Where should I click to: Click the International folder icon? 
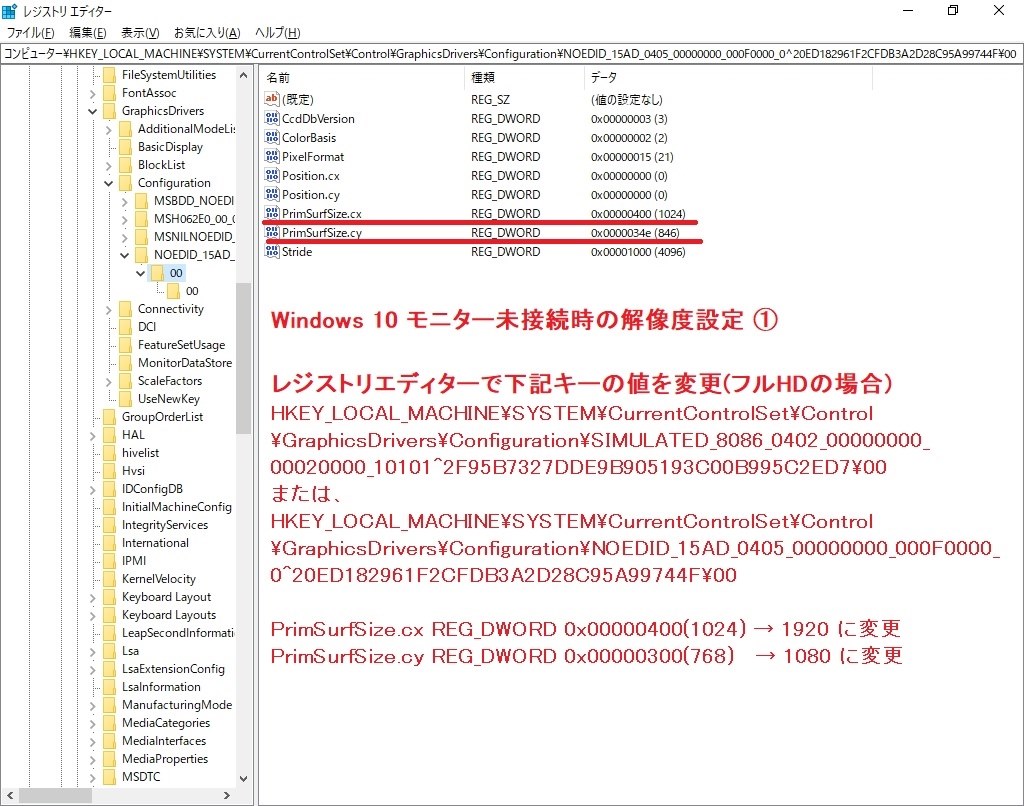[110, 543]
